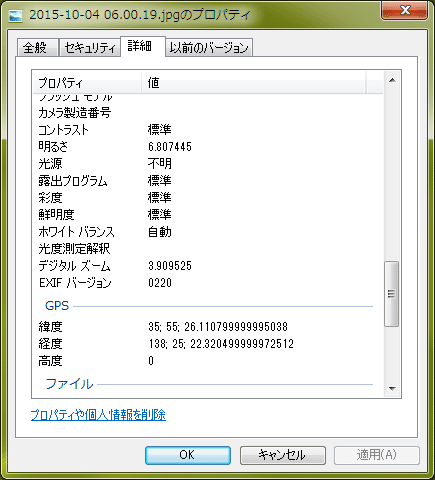Collapse the ファイル section header
The image size is (435, 480).
69,384
